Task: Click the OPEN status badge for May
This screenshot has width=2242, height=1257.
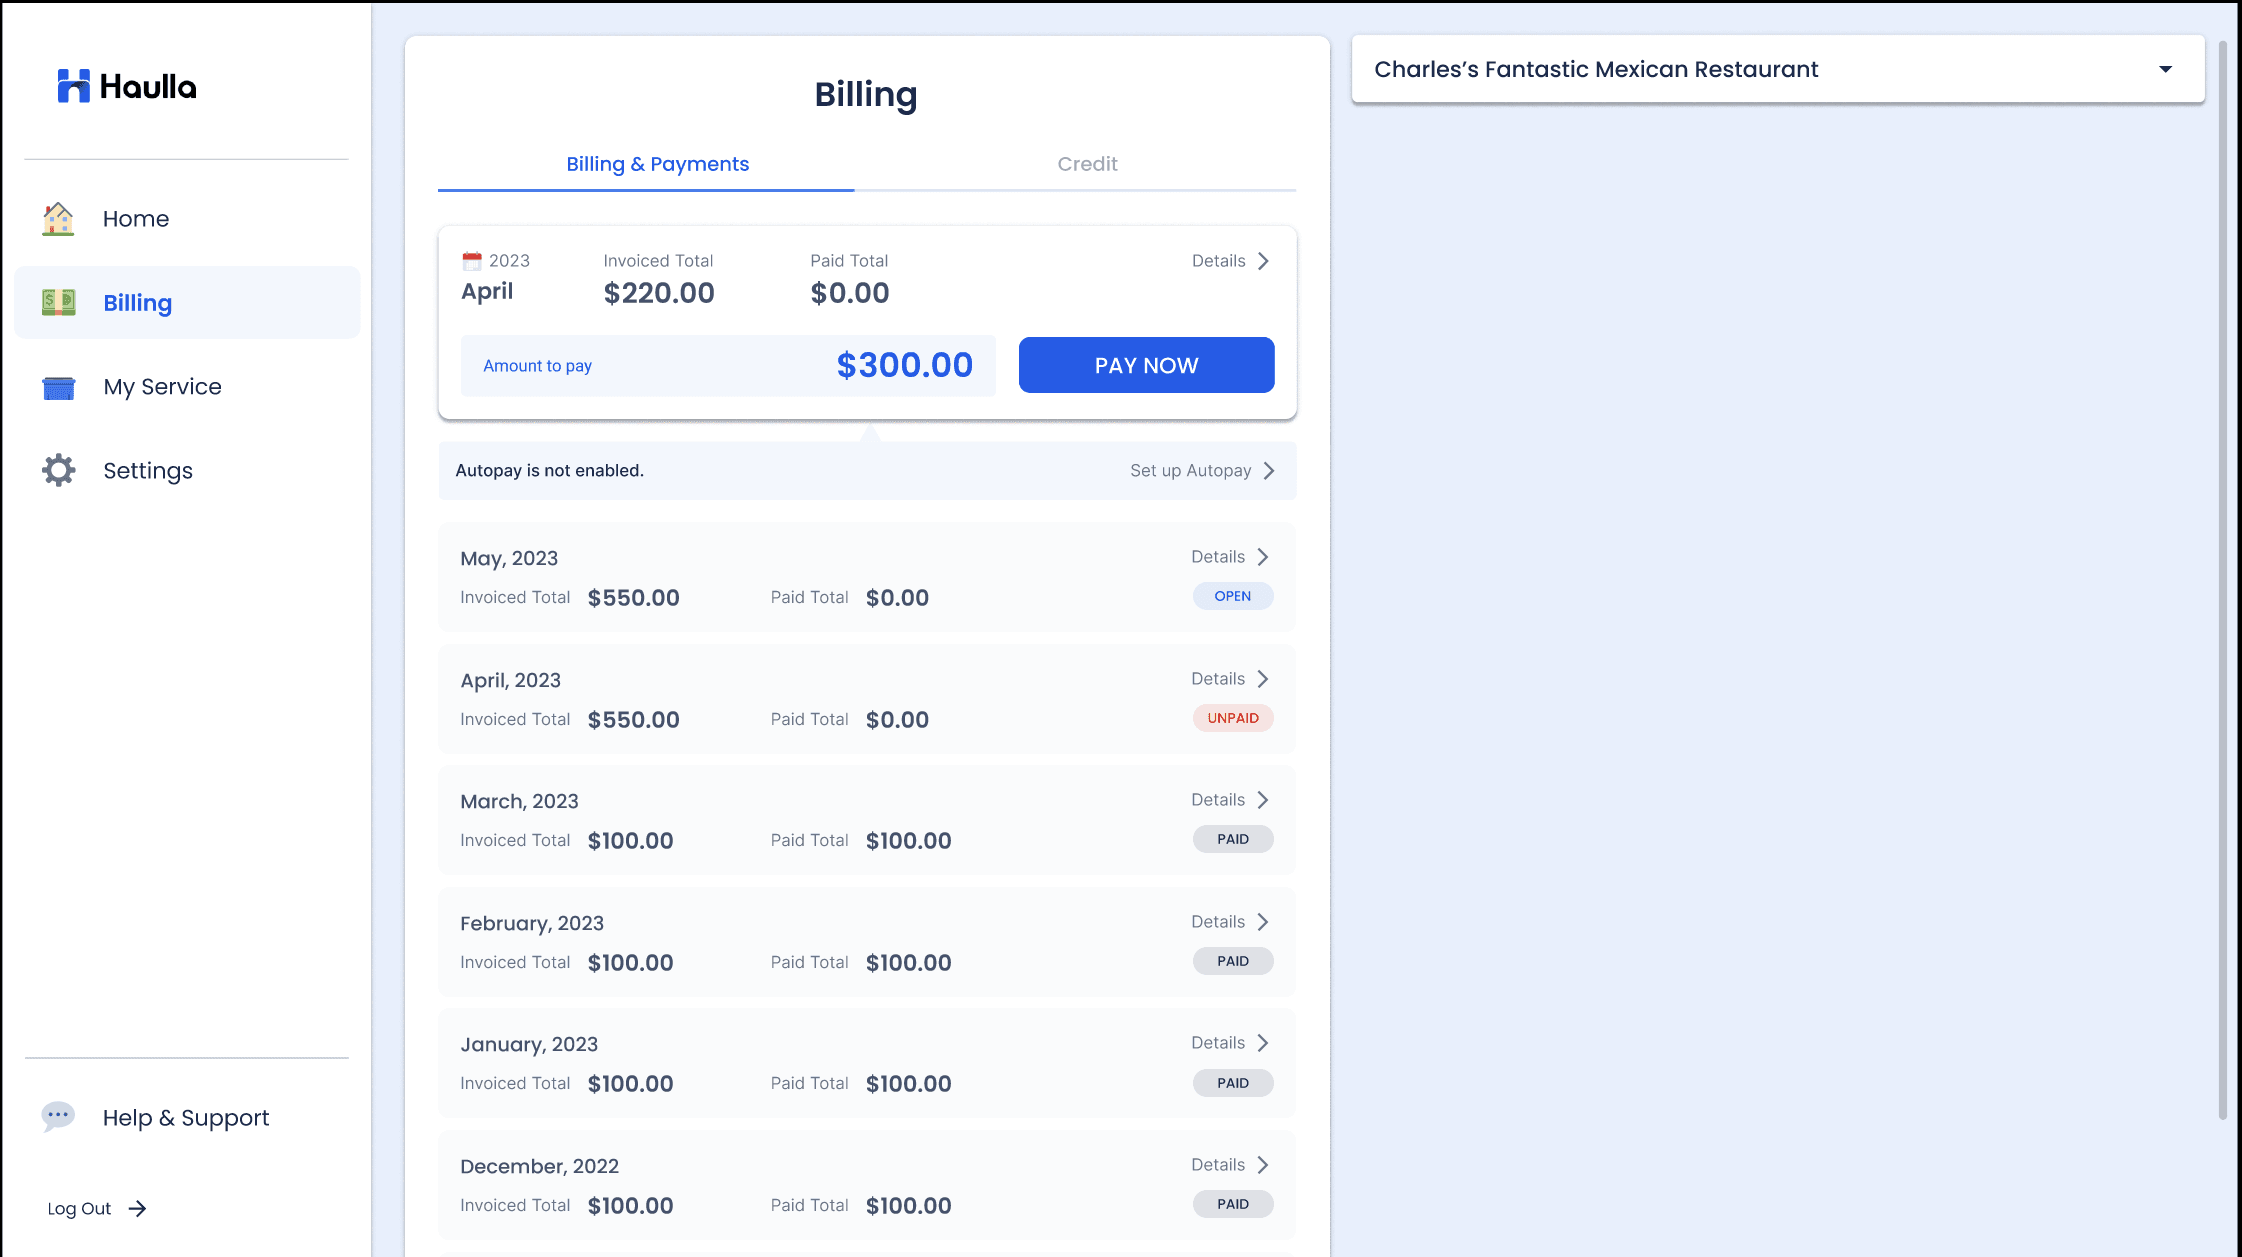Action: 1232,596
